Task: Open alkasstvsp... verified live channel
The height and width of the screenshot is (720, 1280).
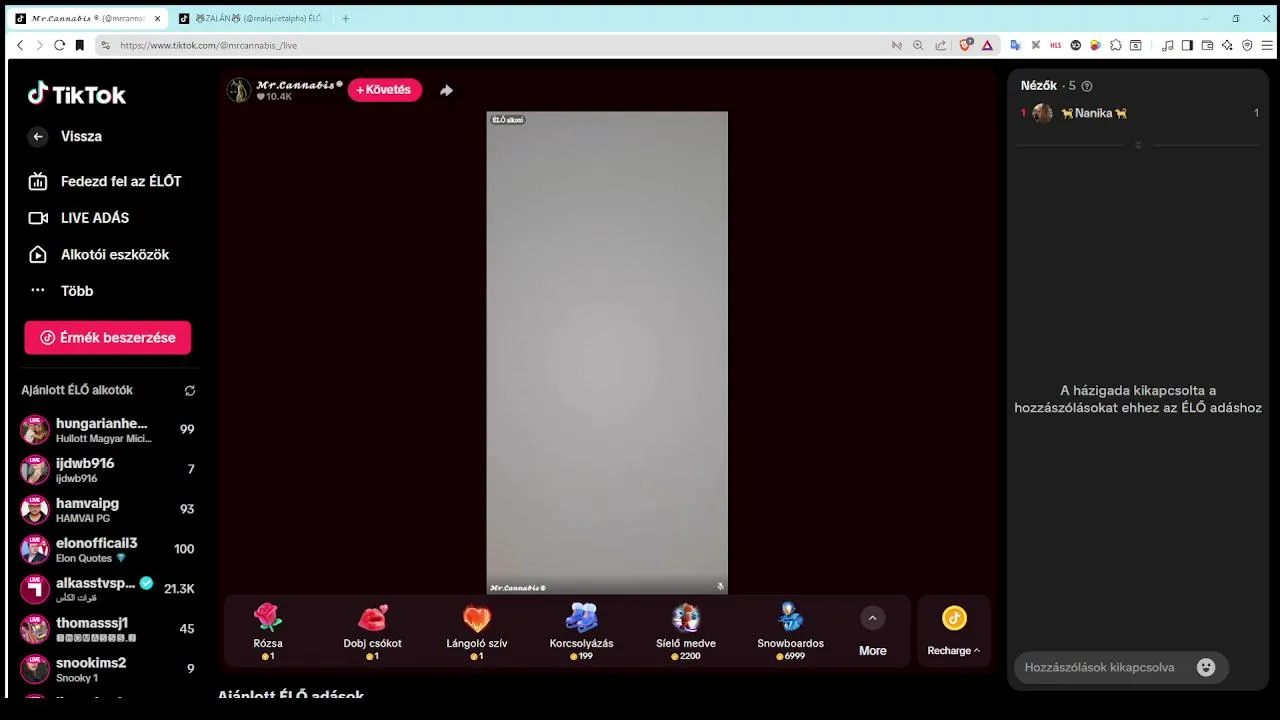Action: click(107, 589)
